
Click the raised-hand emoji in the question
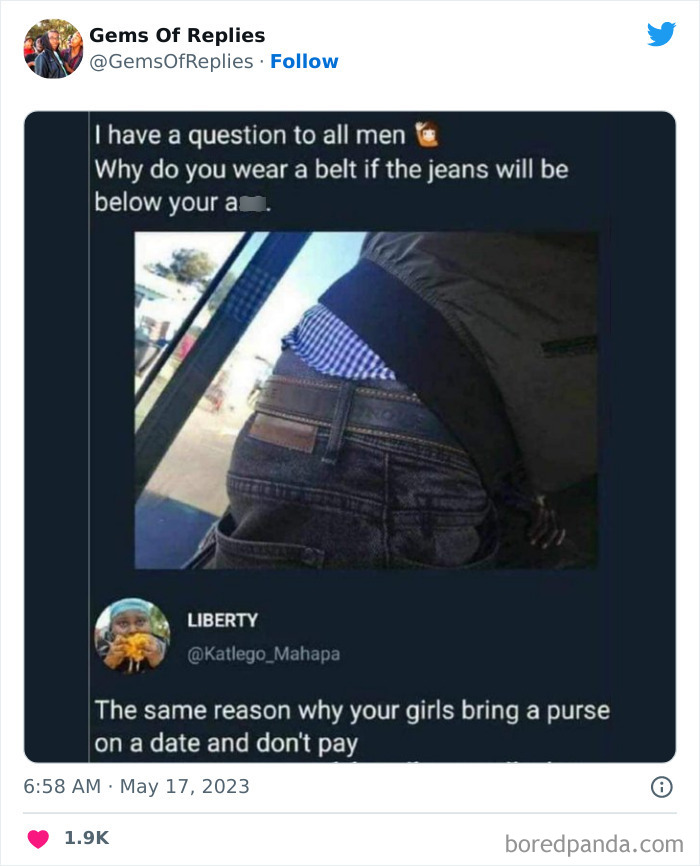click(x=427, y=134)
